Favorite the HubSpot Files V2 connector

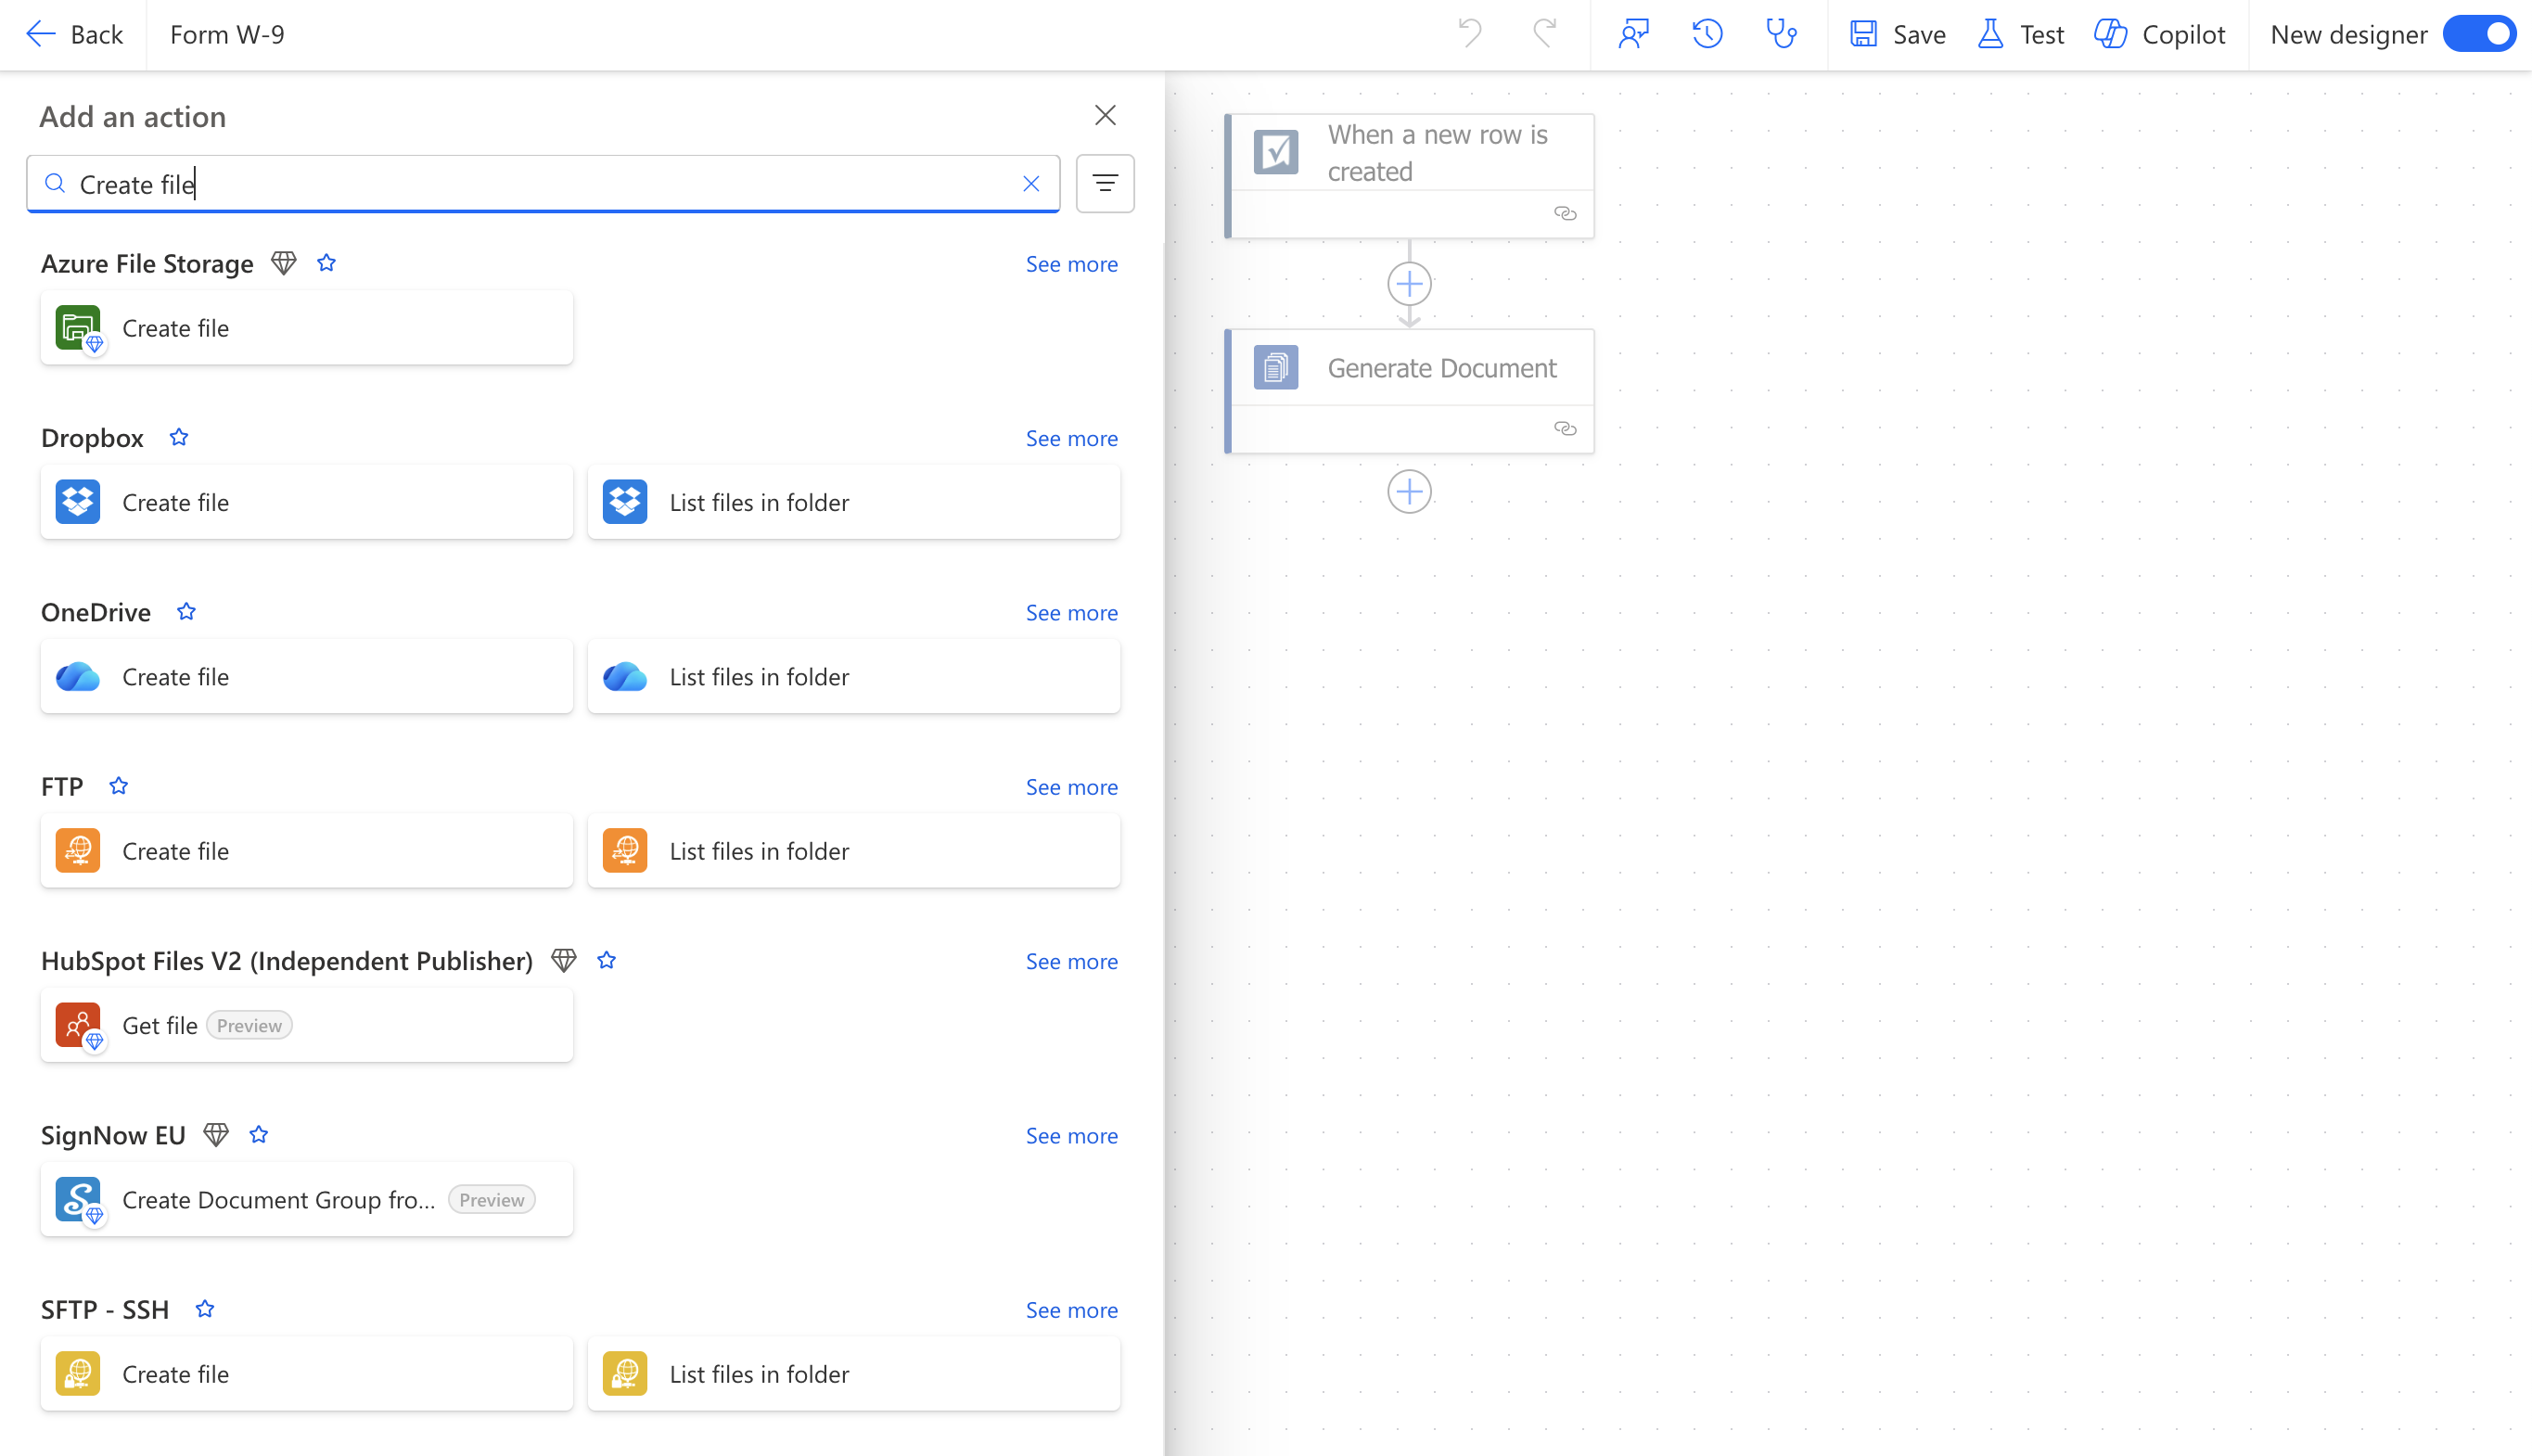pyautogui.click(x=606, y=960)
